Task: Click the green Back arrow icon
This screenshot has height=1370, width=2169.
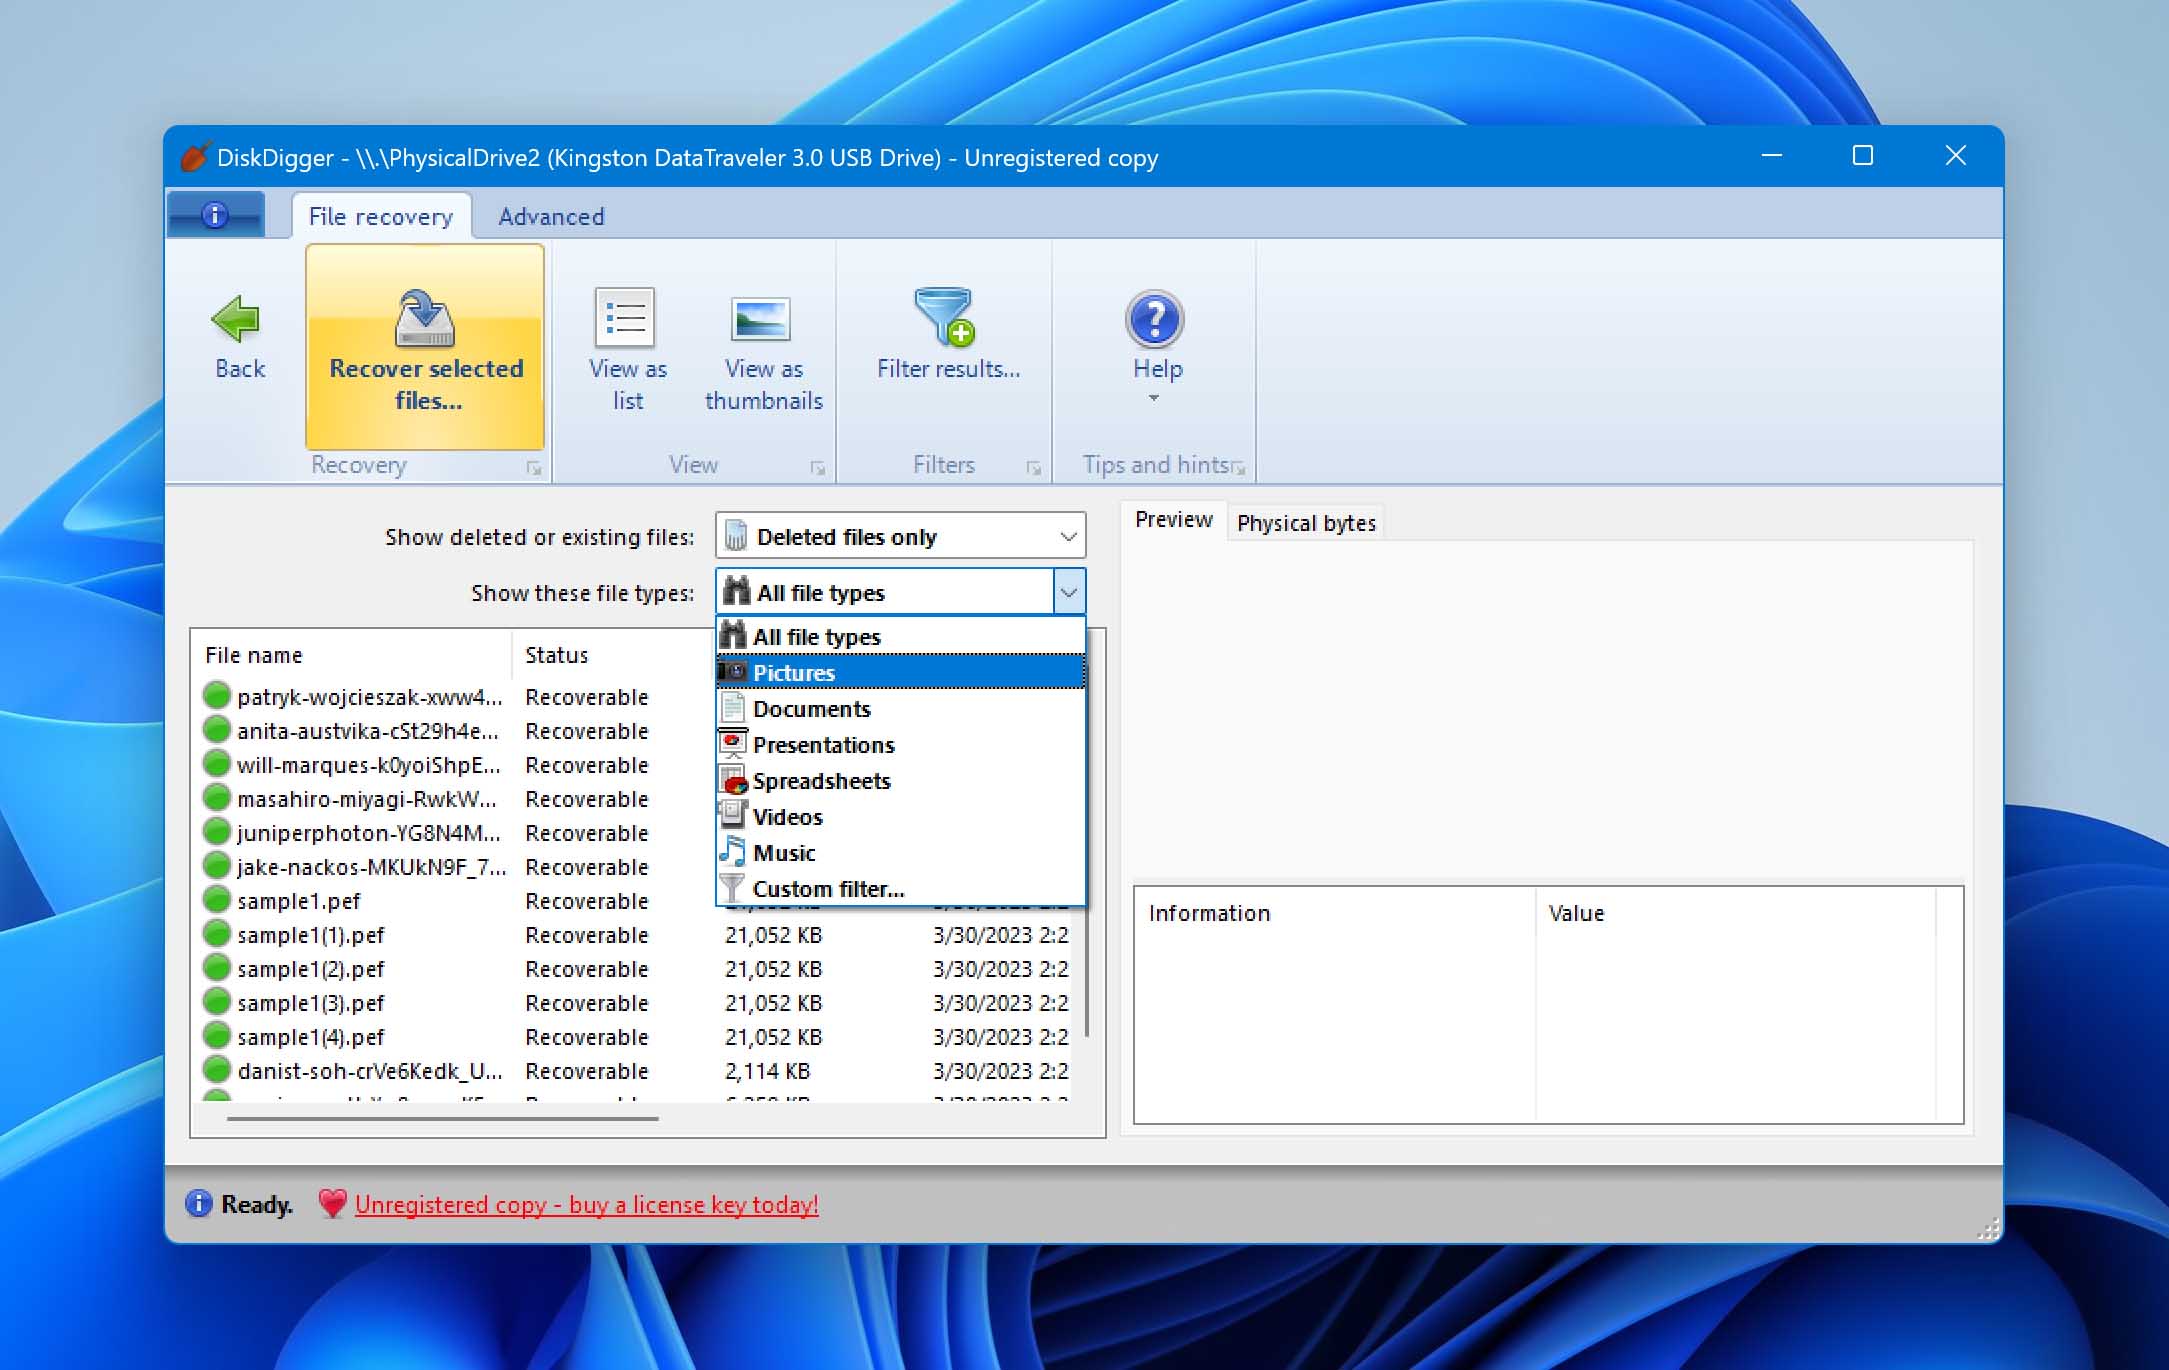Action: tap(237, 320)
